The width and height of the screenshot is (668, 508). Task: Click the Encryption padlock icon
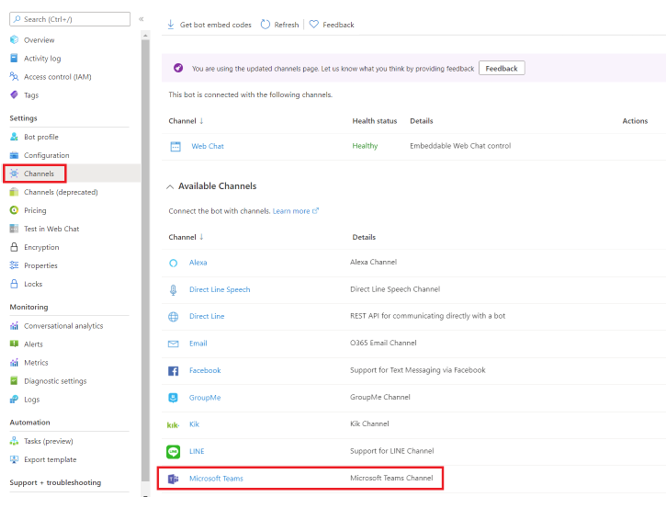pyautogui.click(x=14, y=247)
